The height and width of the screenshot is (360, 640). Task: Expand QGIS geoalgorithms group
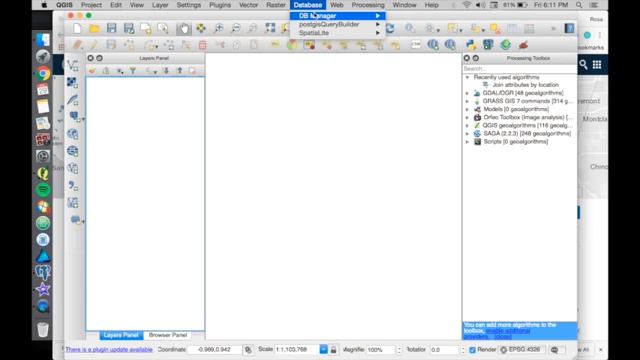[467, 126]
